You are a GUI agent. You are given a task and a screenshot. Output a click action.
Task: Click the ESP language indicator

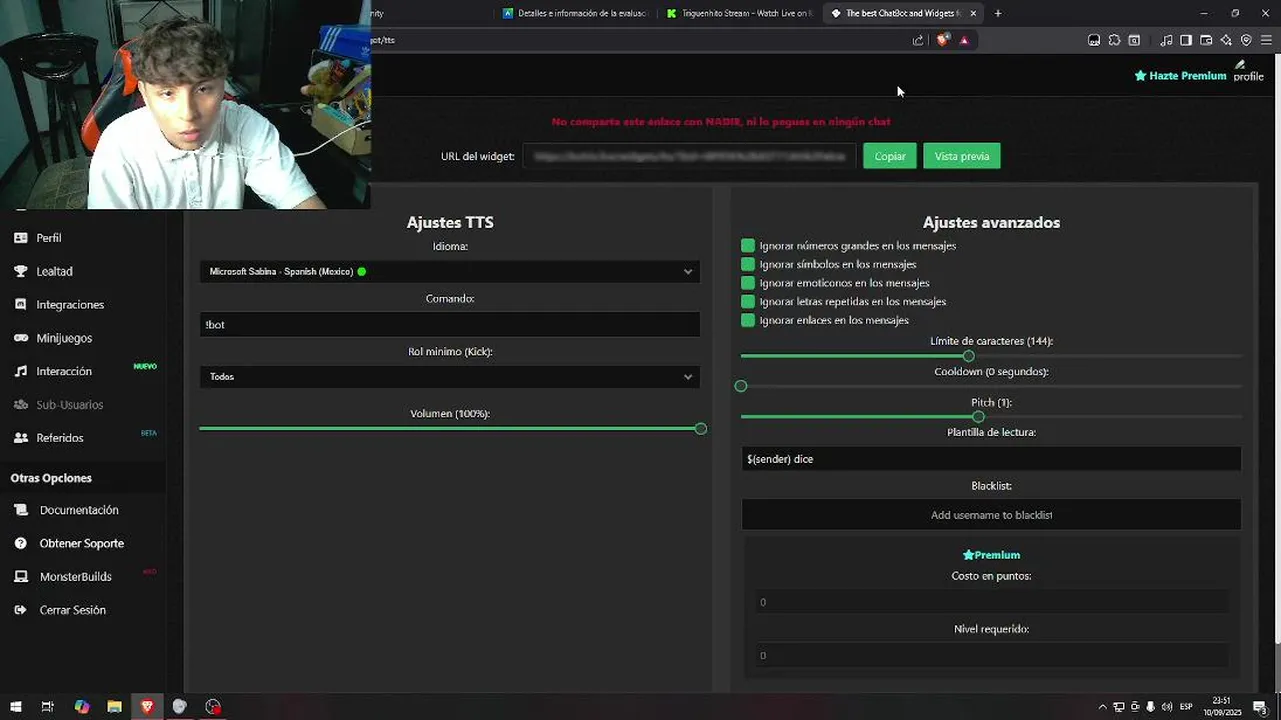pyautogui.click(x=1186, y=707)
